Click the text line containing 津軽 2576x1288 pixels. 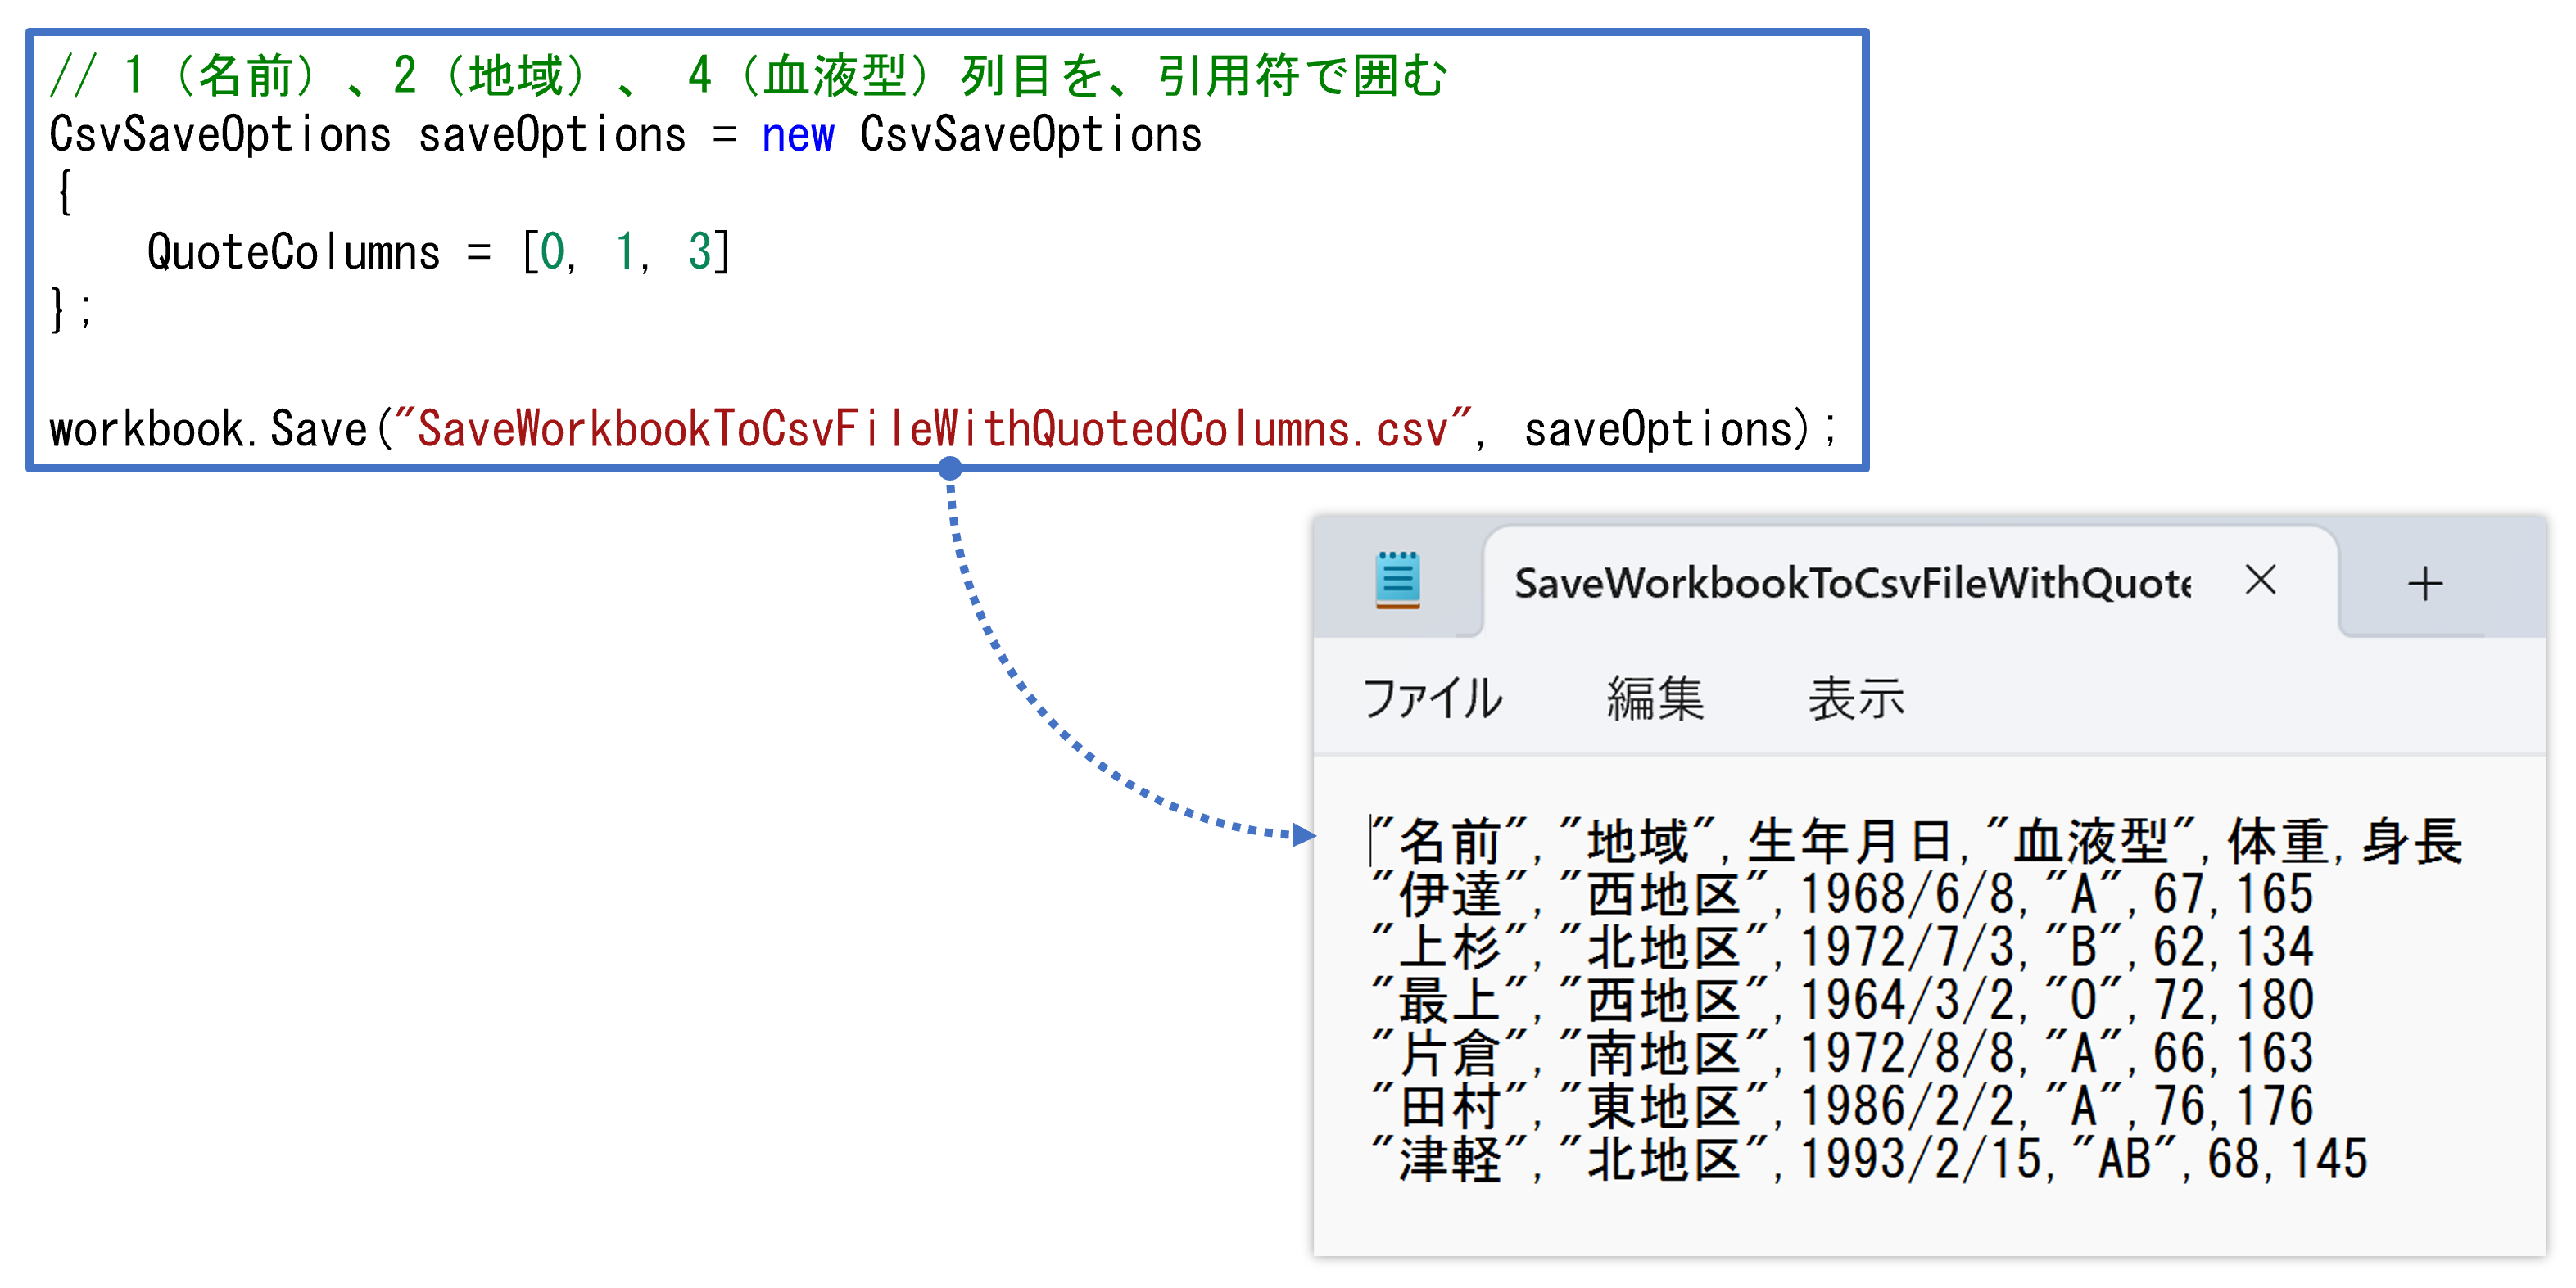tap(1868, 1159)
